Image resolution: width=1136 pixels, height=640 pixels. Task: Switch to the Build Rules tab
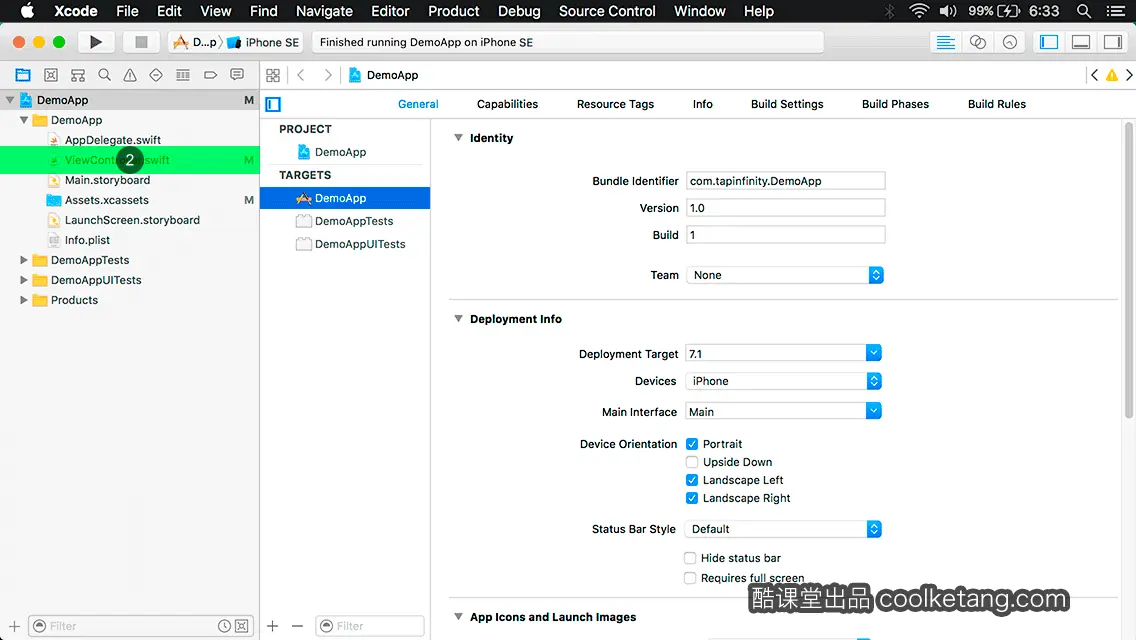click(996, 104)
